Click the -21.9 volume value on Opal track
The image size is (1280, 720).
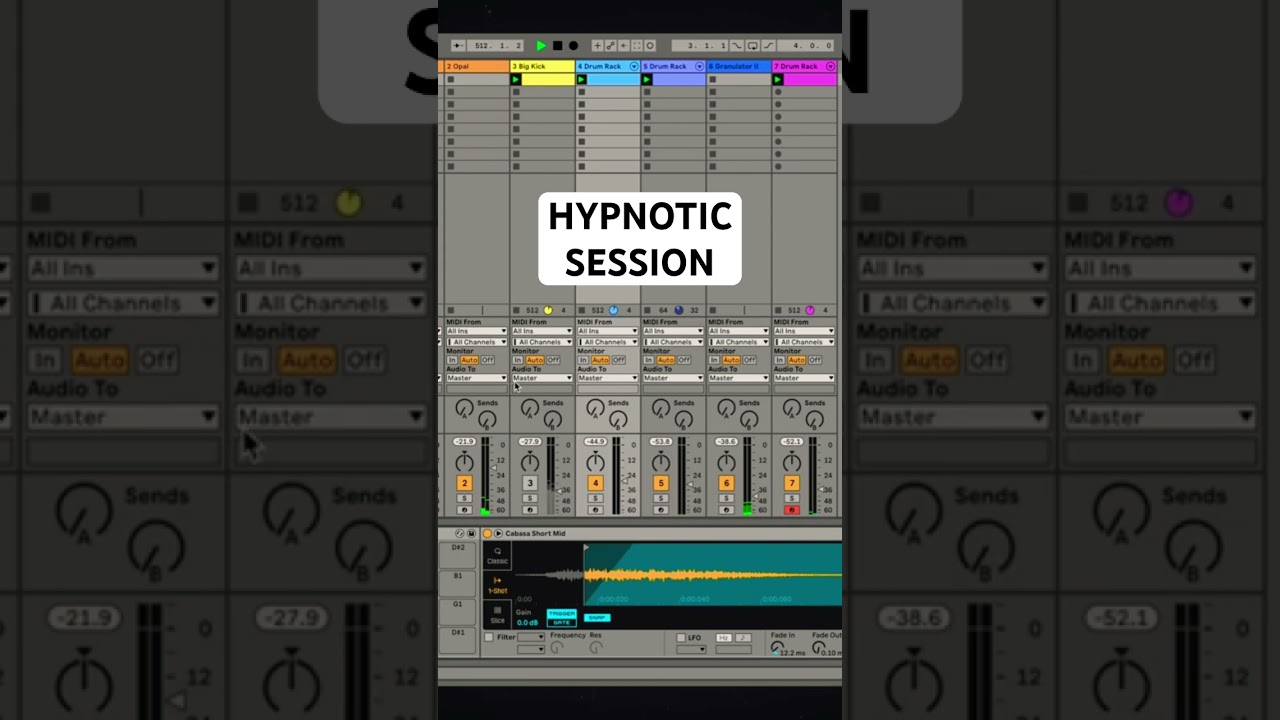click(464, 442)
